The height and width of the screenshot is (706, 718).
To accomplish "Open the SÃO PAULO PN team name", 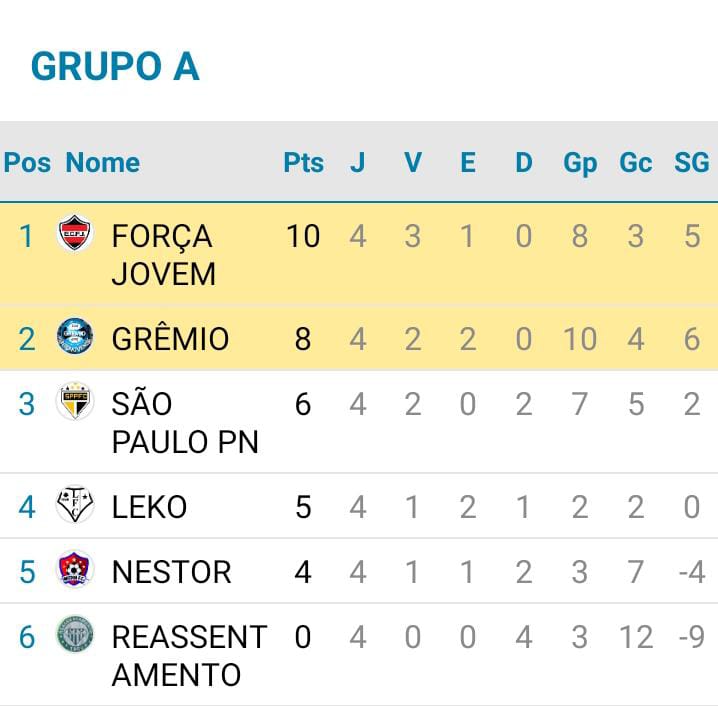I will [184, 422].
